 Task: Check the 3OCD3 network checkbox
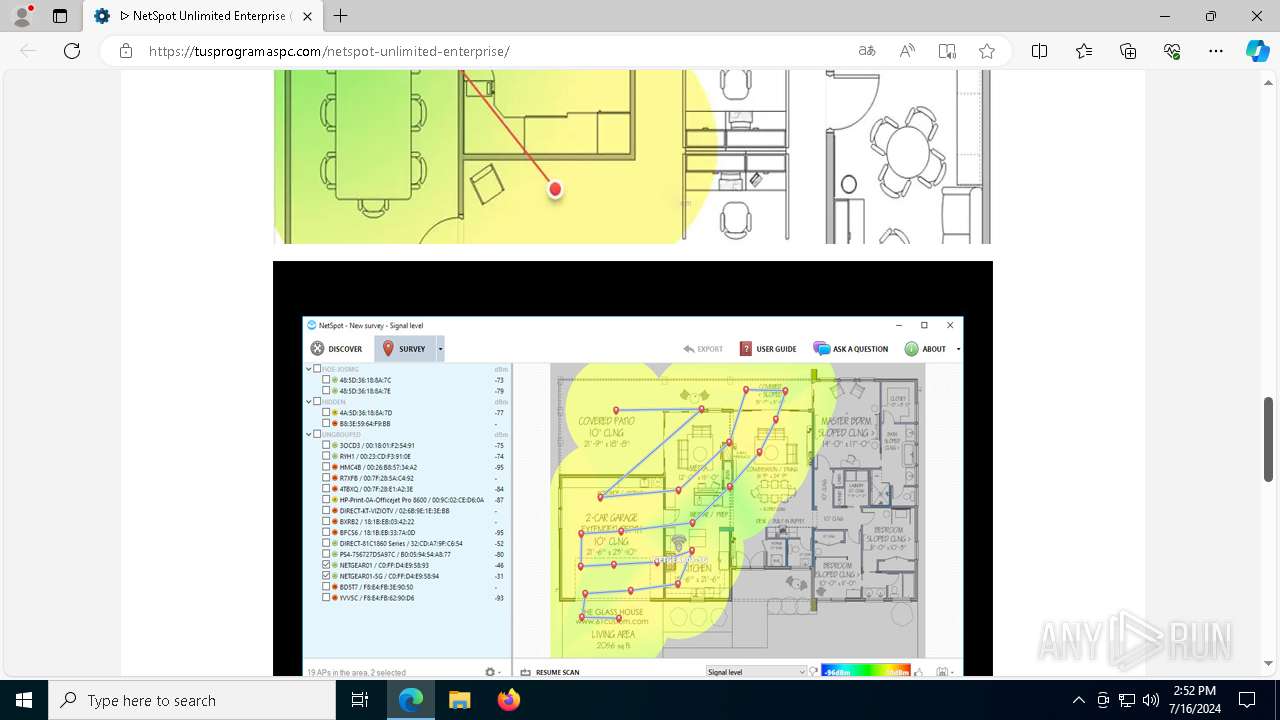[x=327, y=445]
